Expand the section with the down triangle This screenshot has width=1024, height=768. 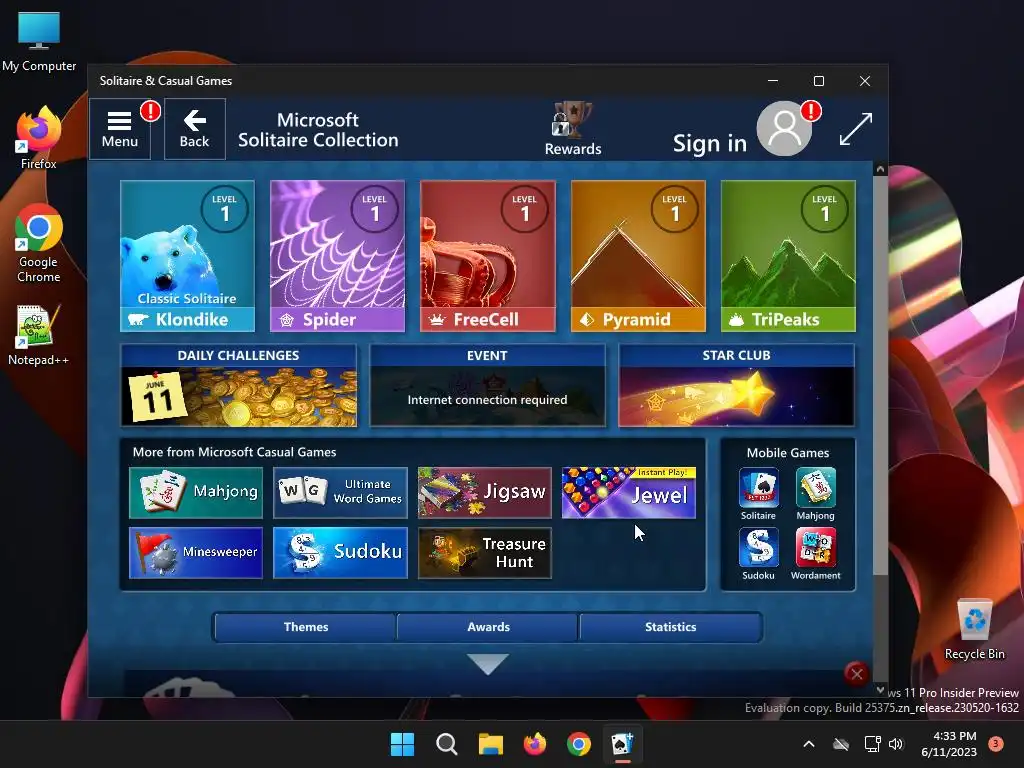(488, 664)
